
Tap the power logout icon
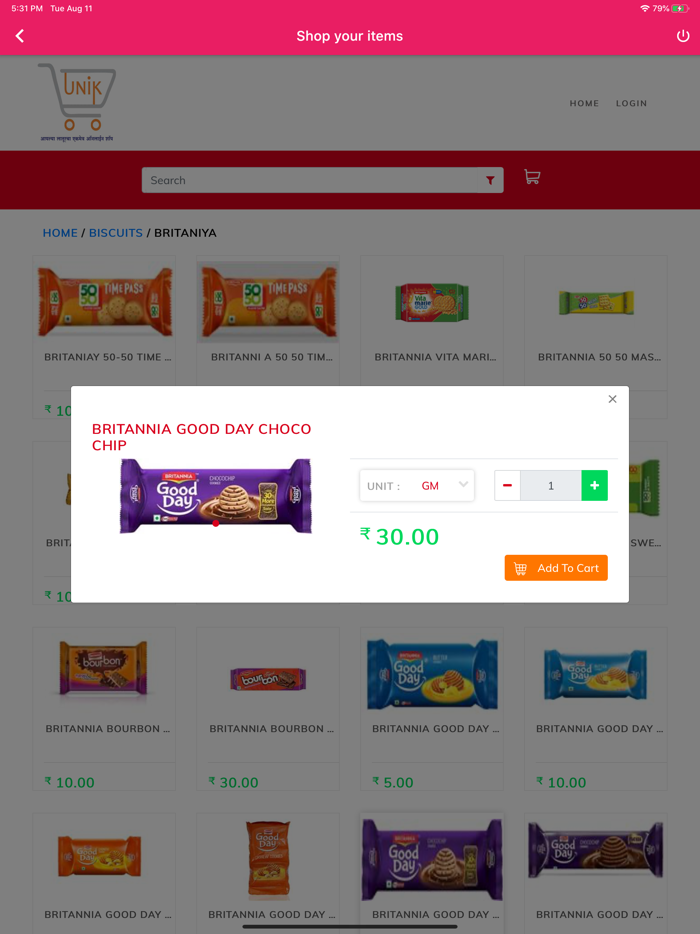[683, 36]
